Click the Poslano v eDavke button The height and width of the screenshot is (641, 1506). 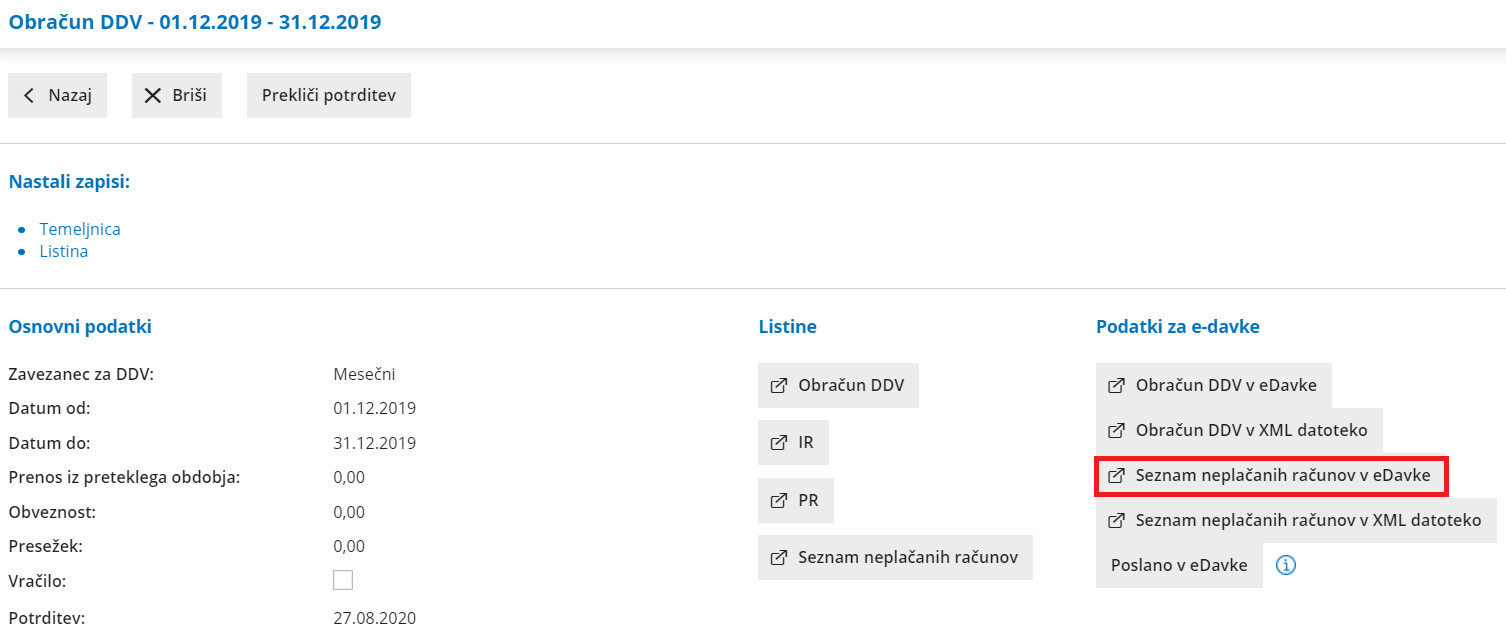pyautogui.click(x=1179, y=565)
